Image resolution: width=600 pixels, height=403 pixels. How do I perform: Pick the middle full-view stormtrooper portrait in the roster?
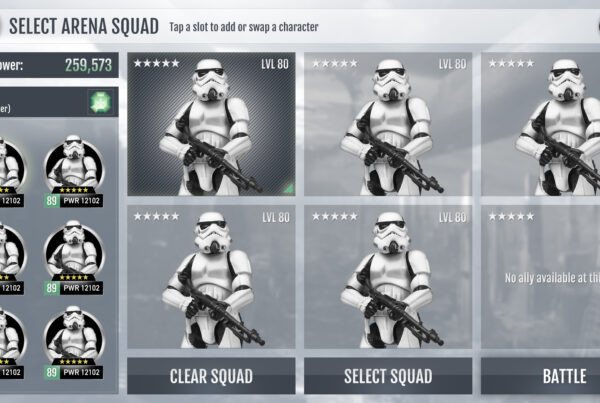(74, 257)
